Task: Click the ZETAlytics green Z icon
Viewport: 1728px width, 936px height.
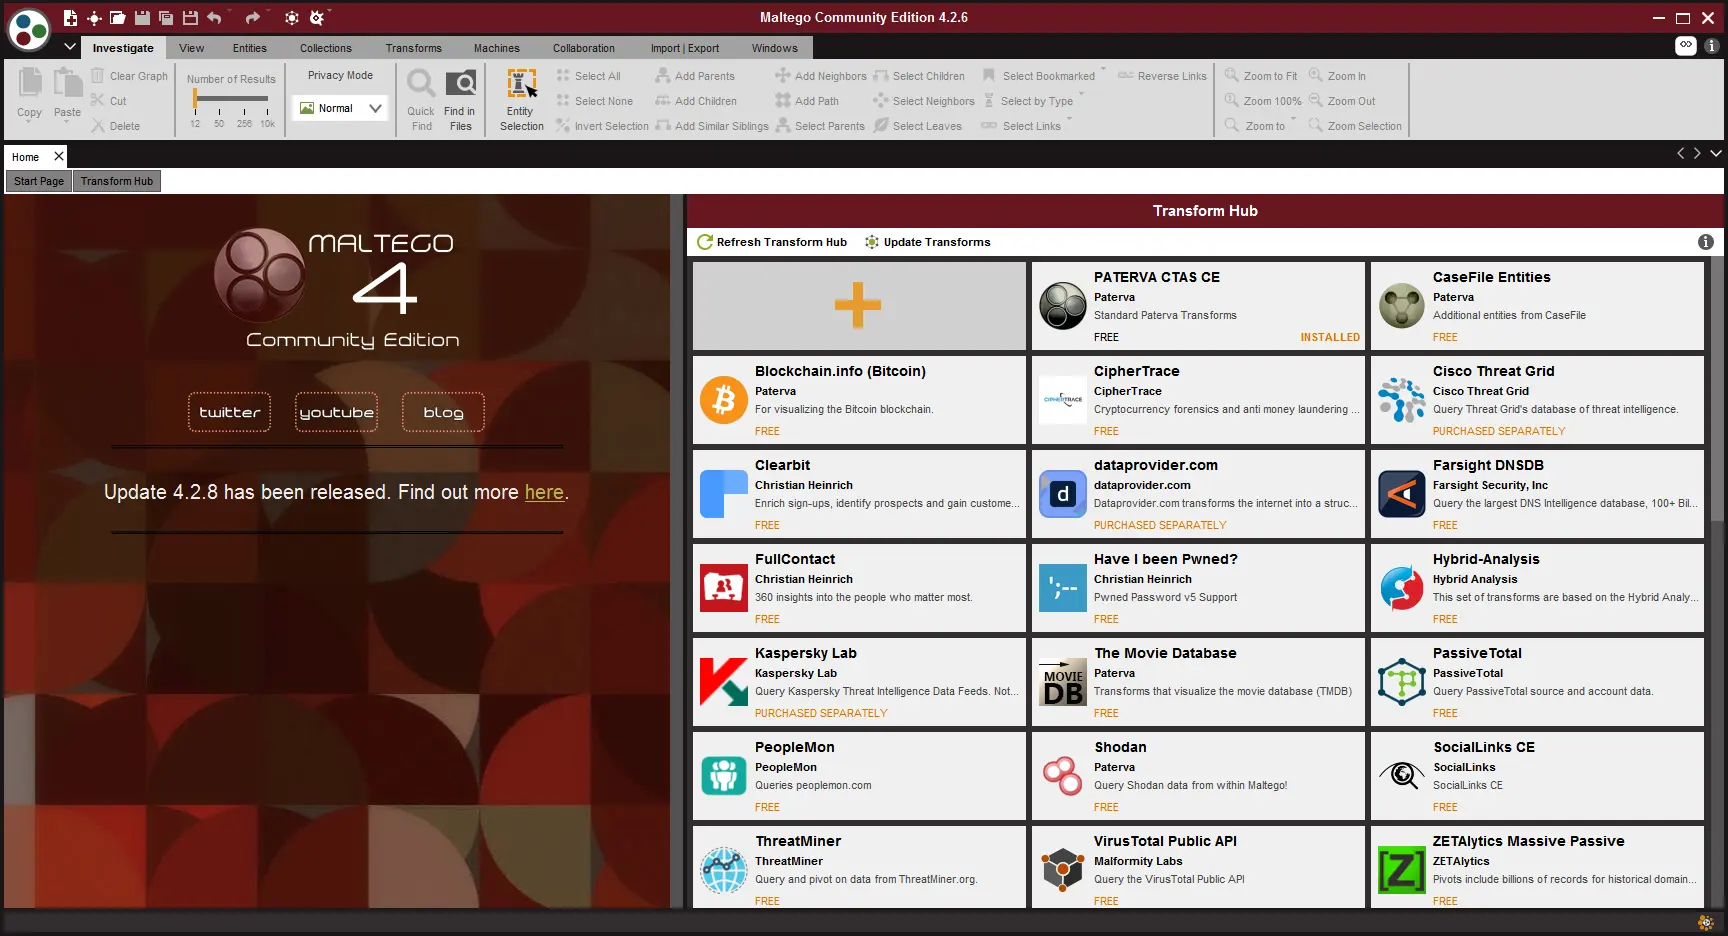Action: [1402, 870]
